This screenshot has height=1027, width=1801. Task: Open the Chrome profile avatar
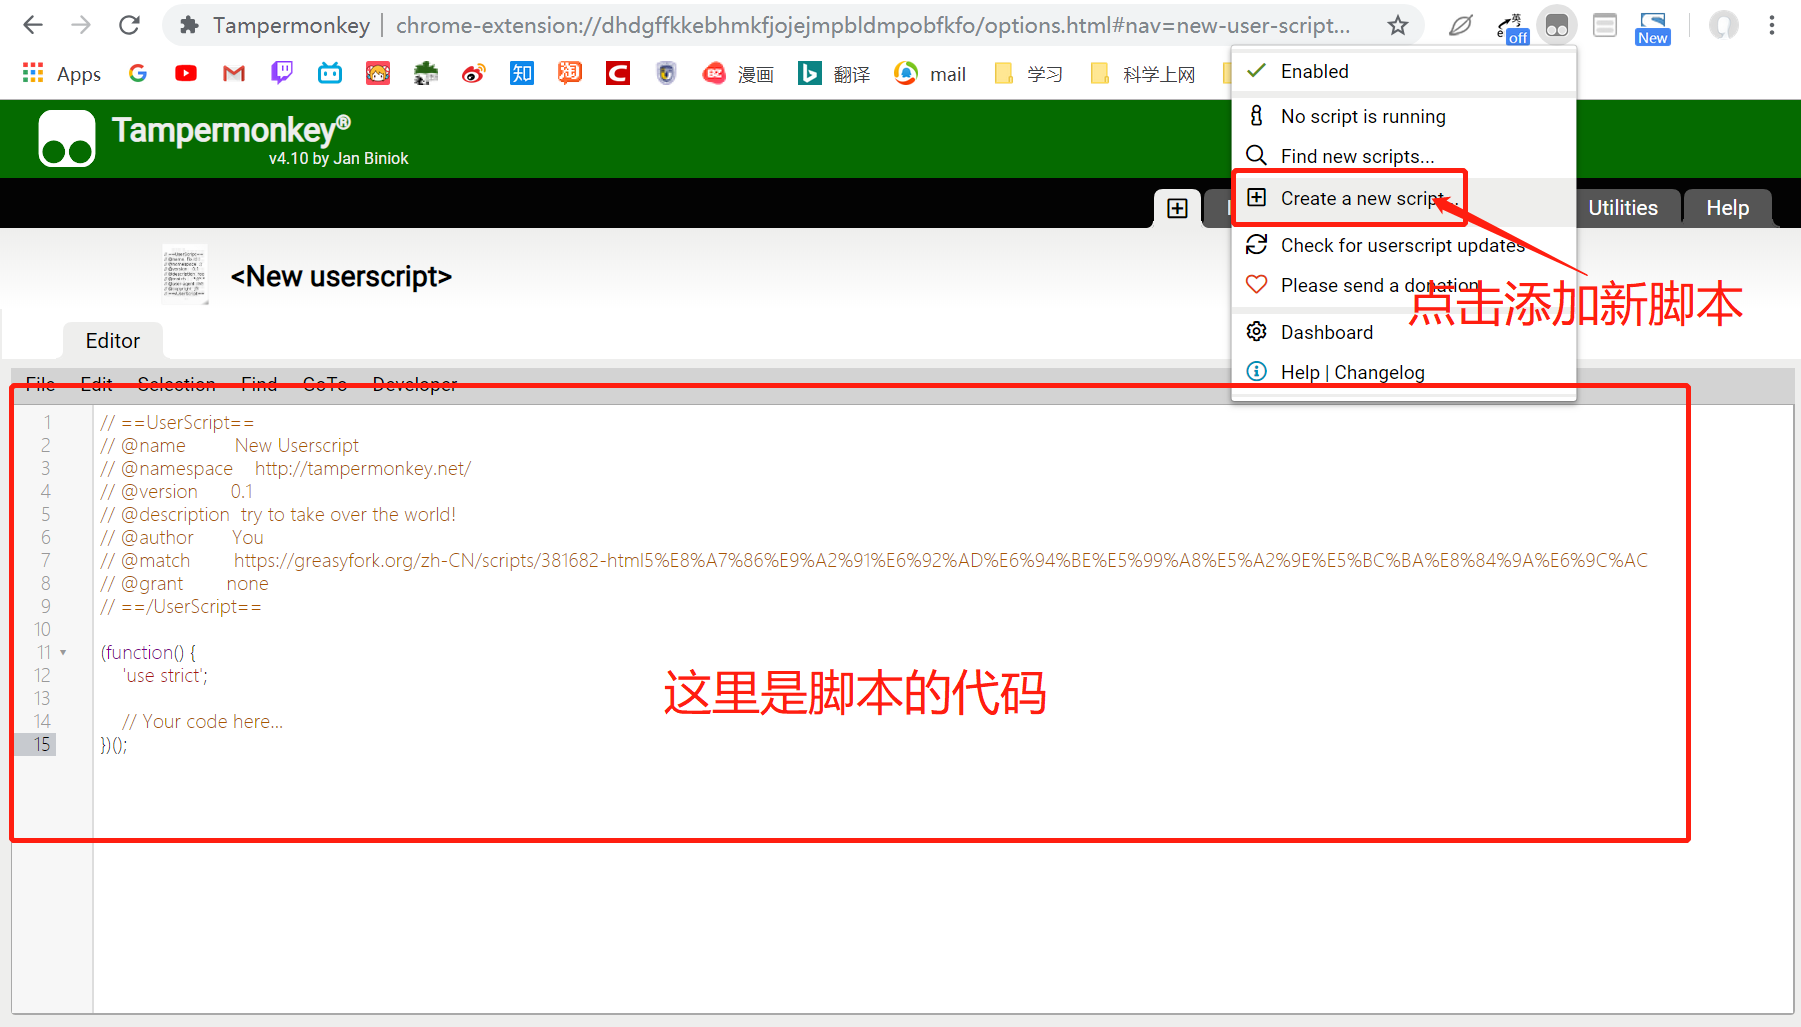point(1723,25)
